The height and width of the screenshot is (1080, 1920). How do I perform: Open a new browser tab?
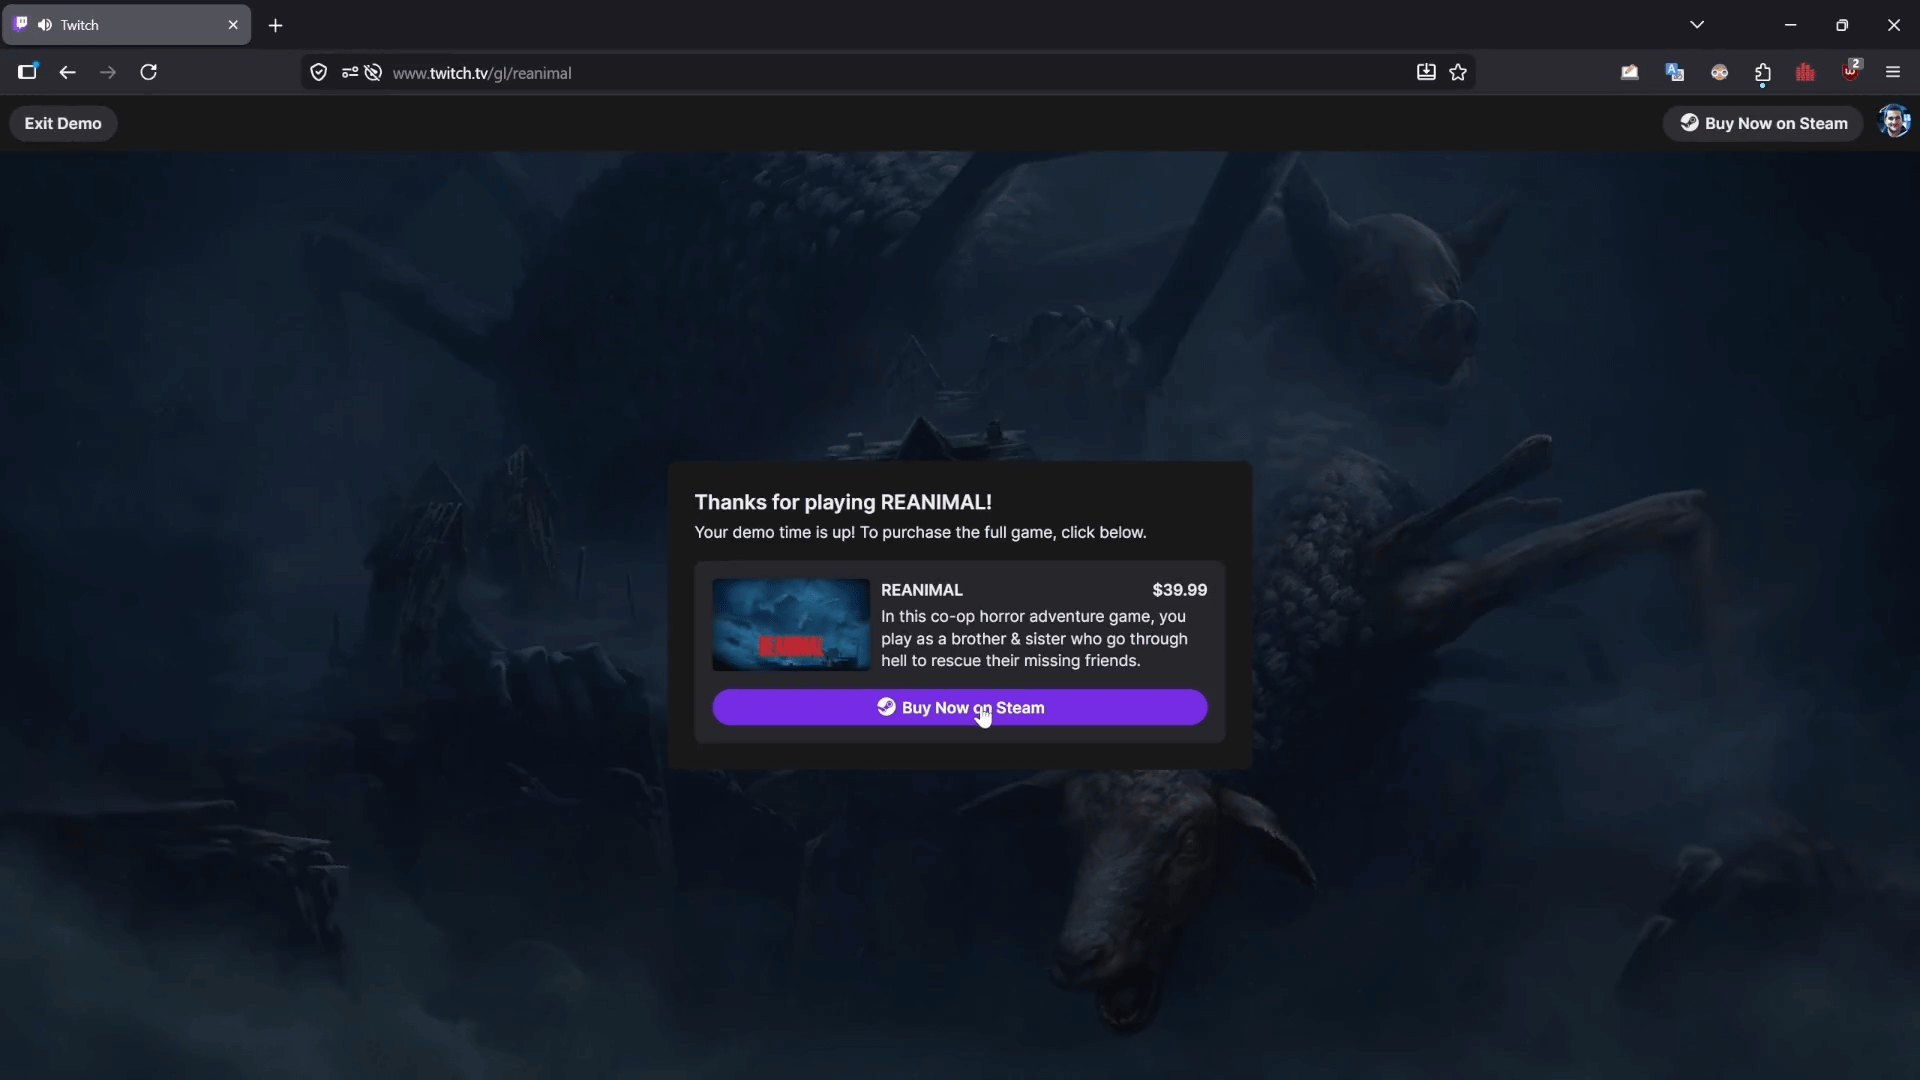click(276, 25)
